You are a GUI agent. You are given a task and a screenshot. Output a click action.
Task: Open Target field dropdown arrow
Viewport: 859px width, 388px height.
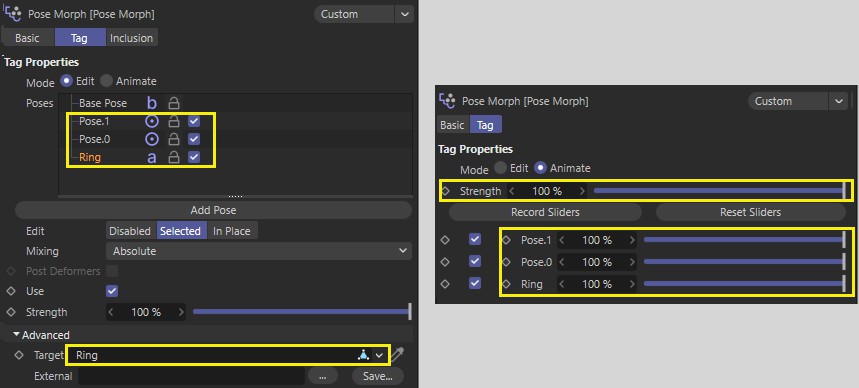379,355
